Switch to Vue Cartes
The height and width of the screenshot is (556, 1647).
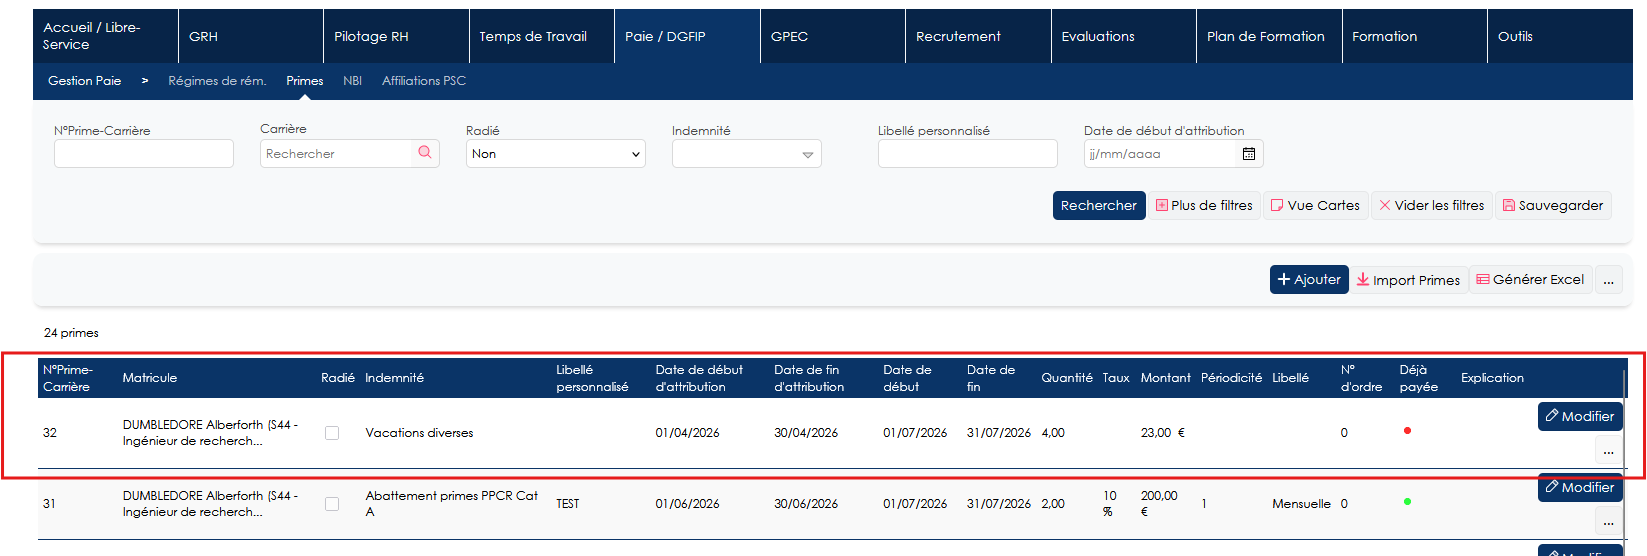pos(1315,205)
